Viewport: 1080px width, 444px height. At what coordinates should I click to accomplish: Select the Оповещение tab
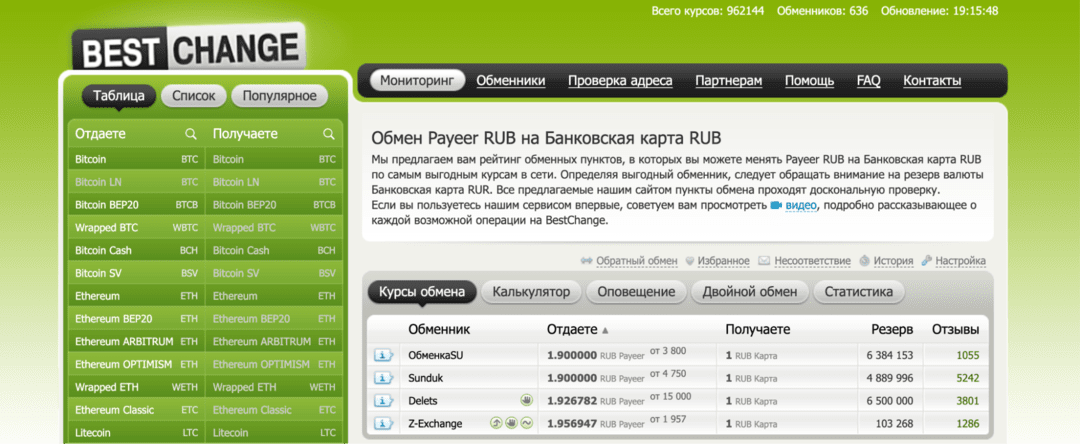tap(636, 292)
